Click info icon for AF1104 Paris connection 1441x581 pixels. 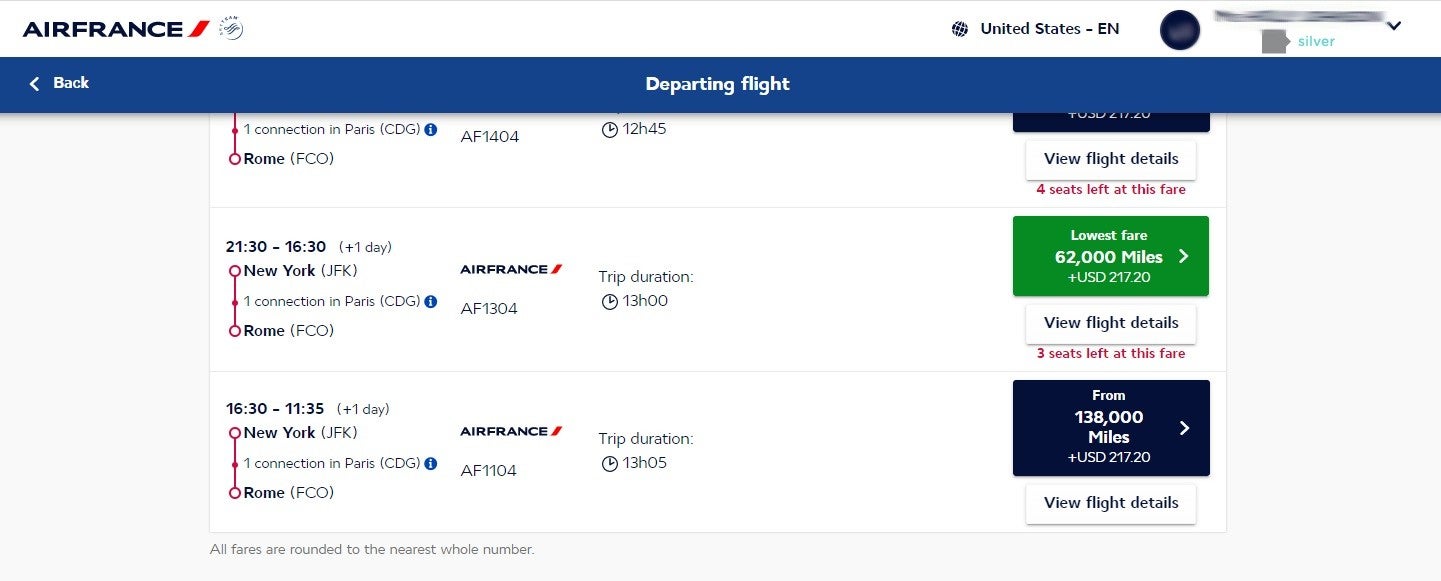431,463
